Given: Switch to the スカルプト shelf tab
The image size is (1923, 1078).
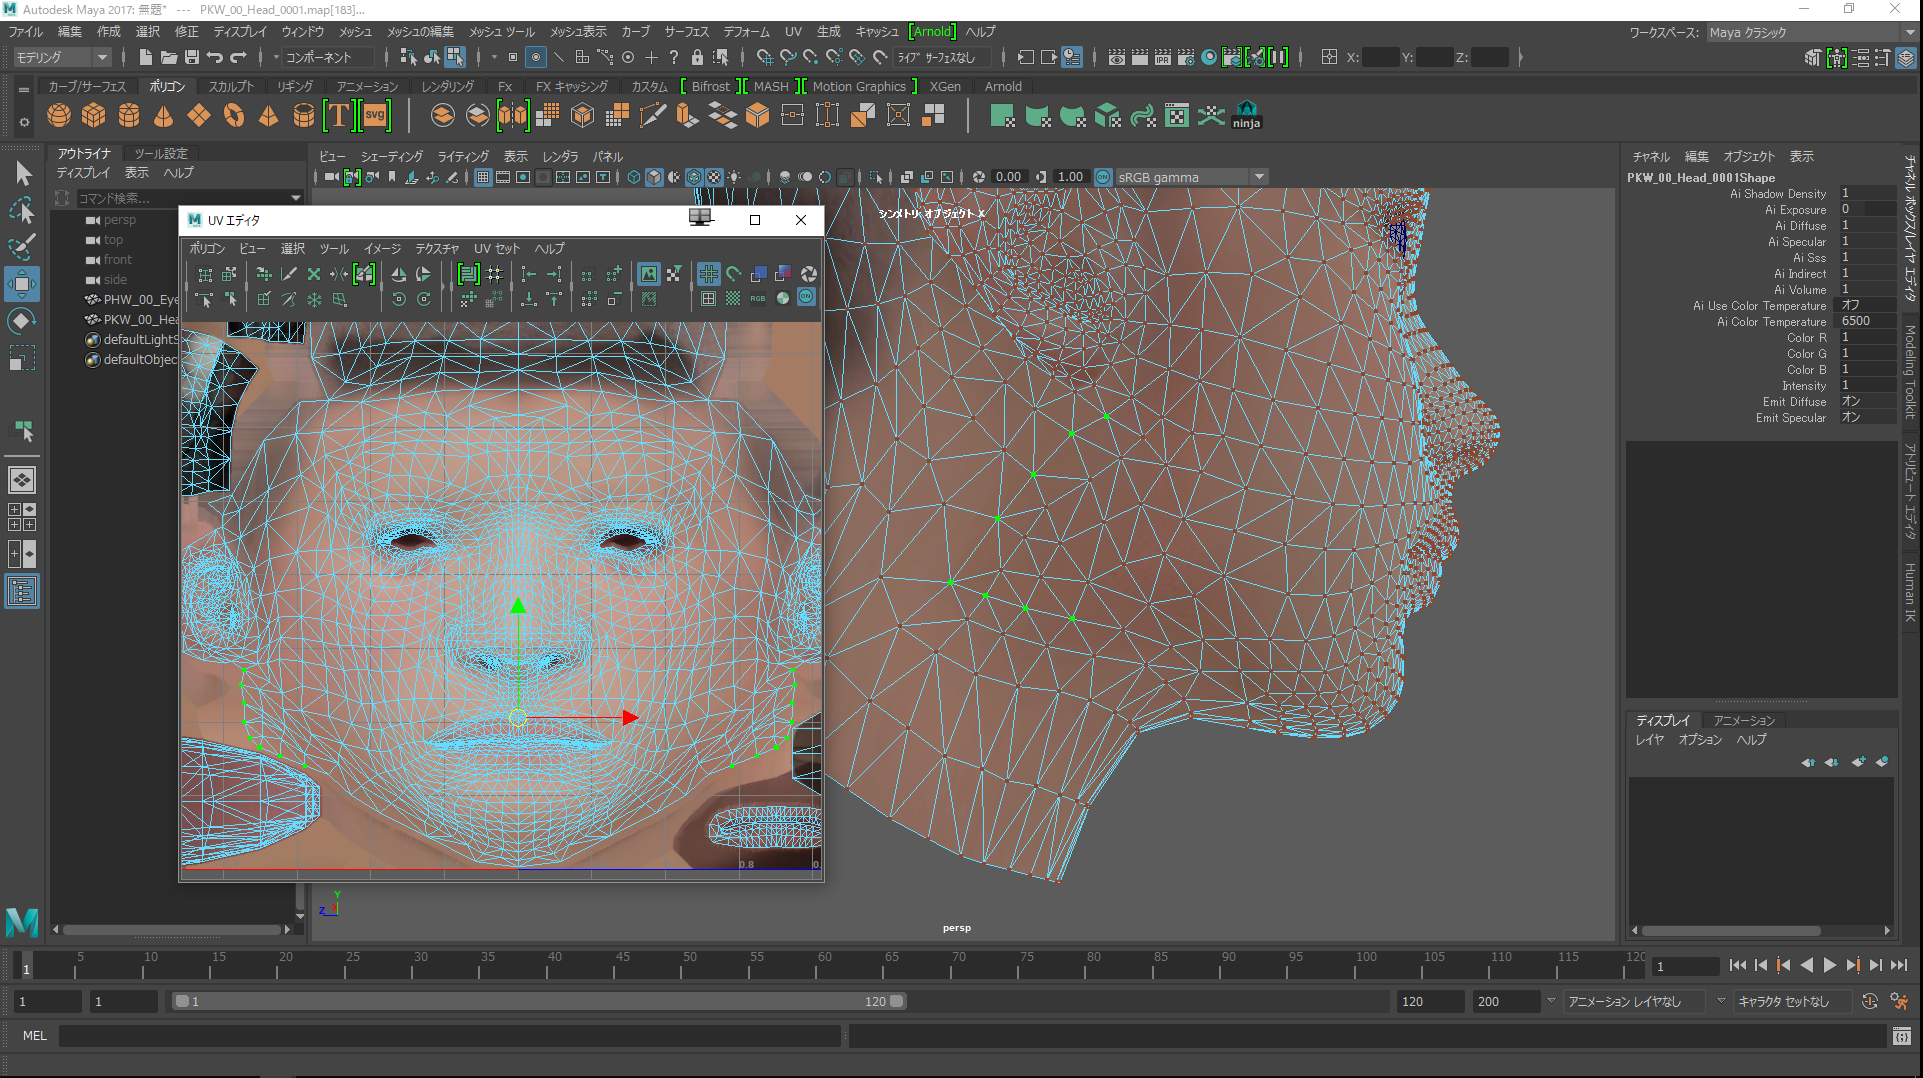Looking at the screenshot, I should coord(231,86).
